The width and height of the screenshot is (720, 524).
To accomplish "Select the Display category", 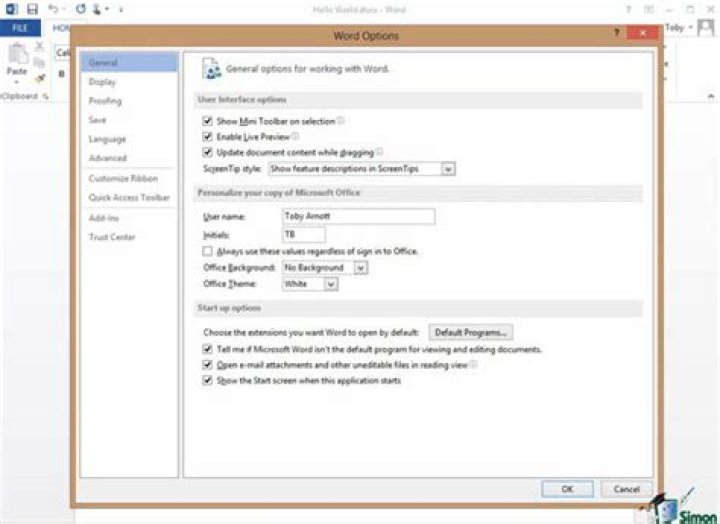I will coord(129,82).
